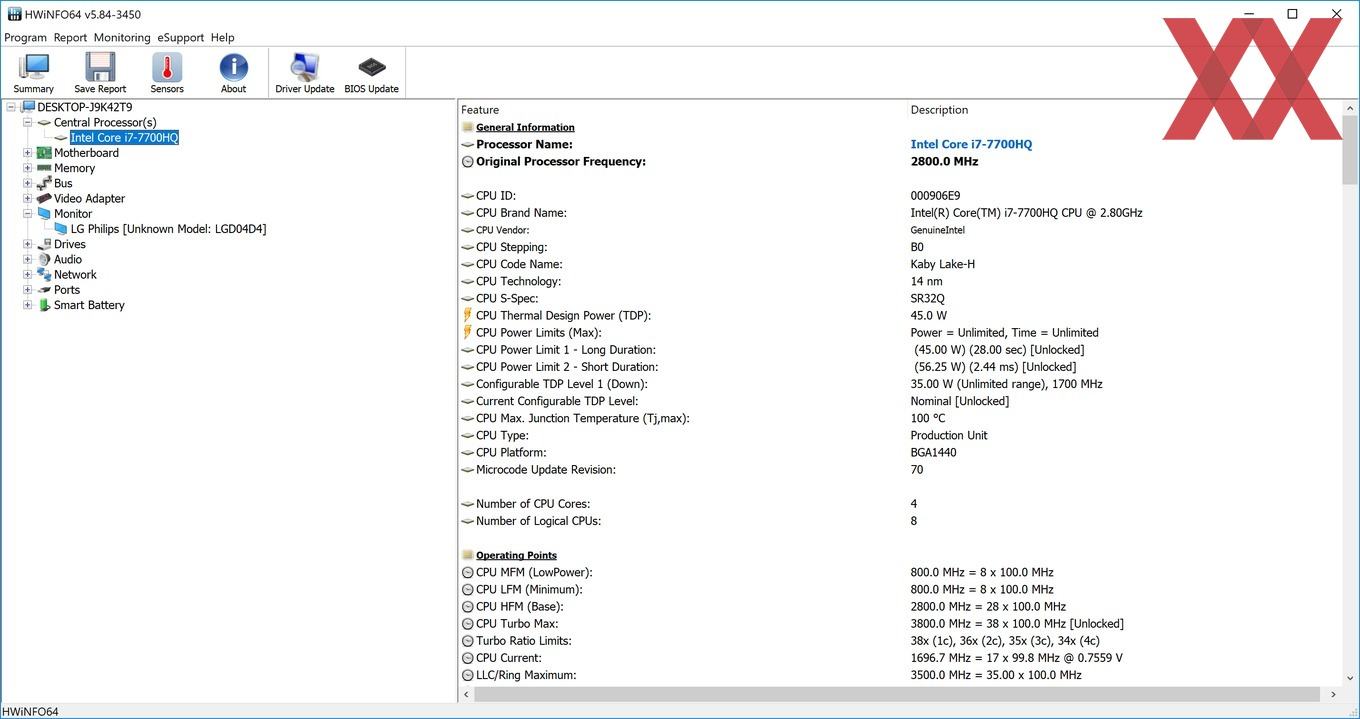Select the Memory tree icon

tap(44, 168)
